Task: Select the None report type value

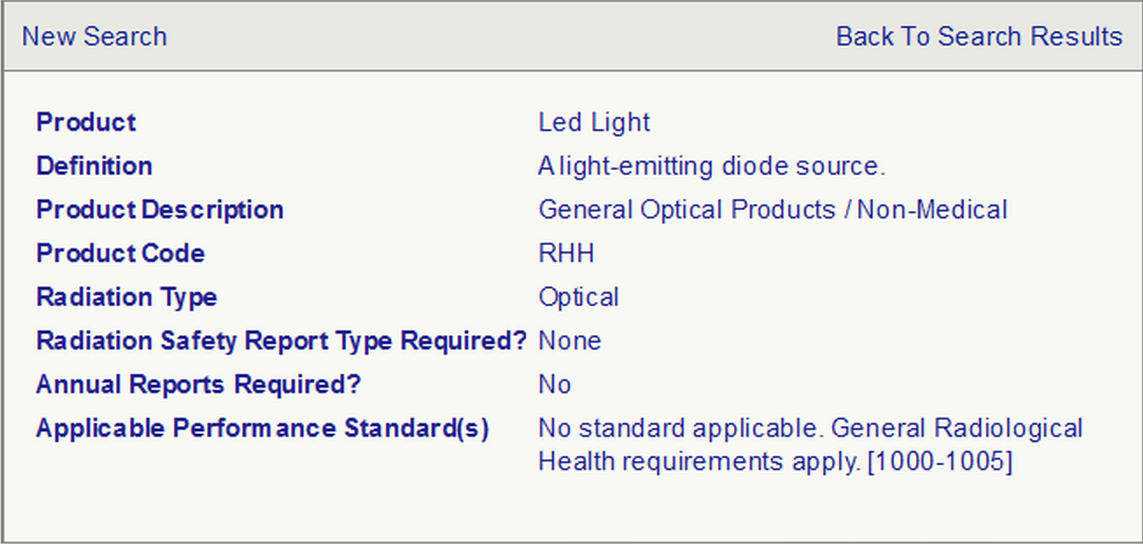Action: coord(570,341)
